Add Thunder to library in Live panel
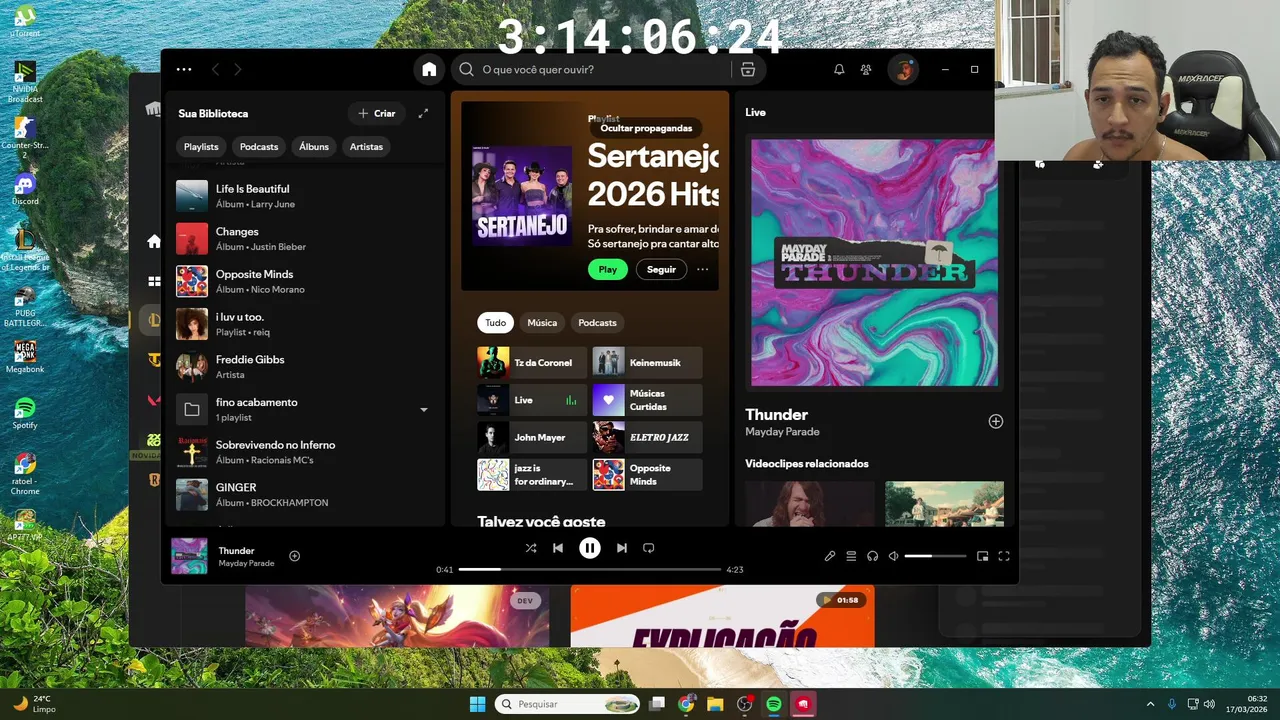Viewport: 1280px width, 720px height. 995,421
